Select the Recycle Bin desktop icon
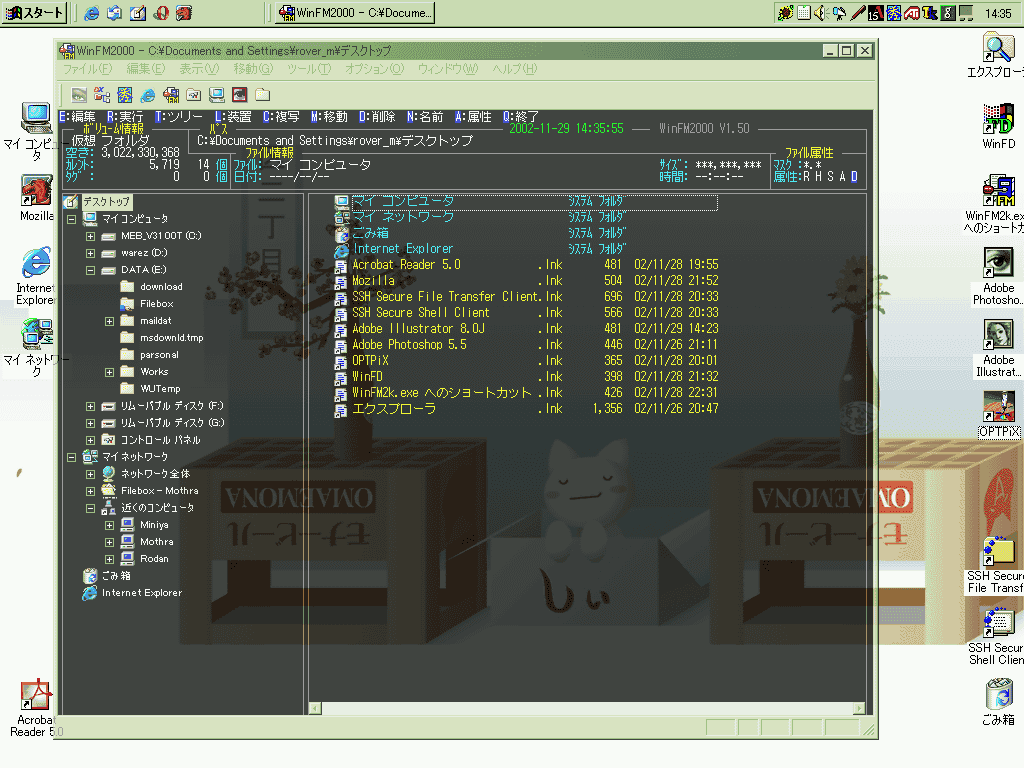 [x=999, y=702]
